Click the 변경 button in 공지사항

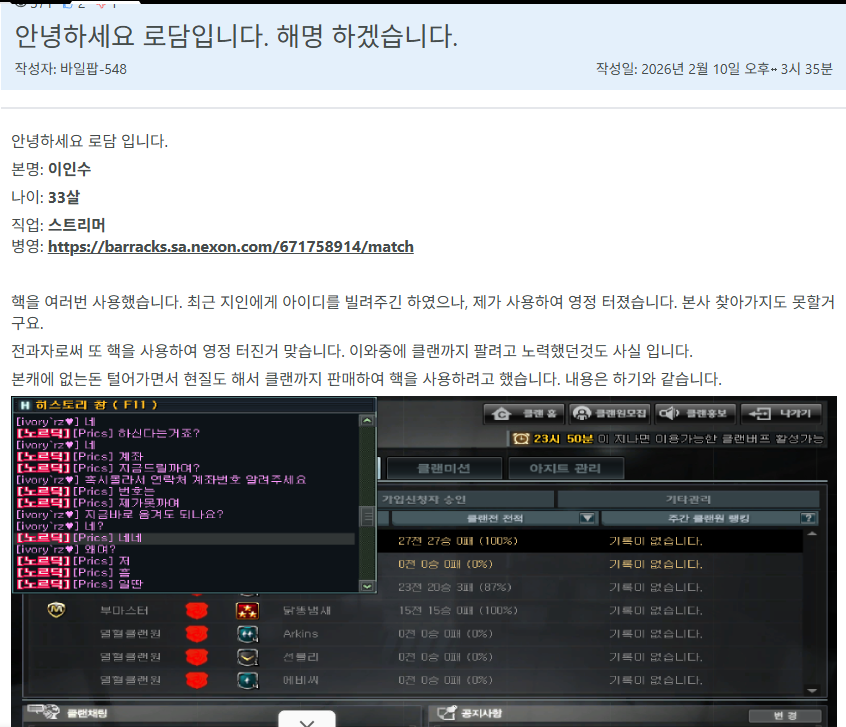click(x=785, y=715)
